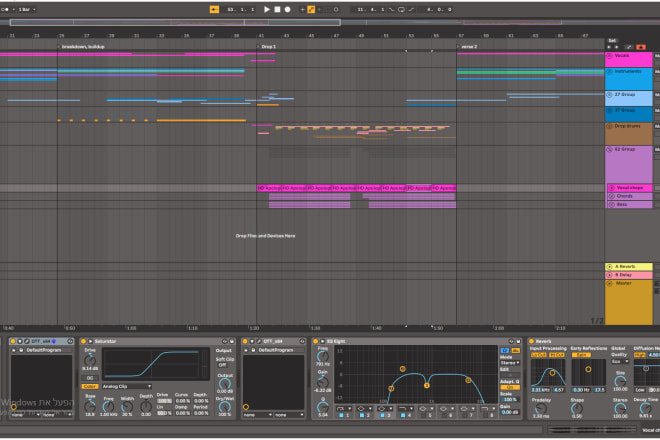Viewport: 660px width, 440px height.
Task: Unfold parameters of the first OTT_x64 device
Action: coord(20,341)
